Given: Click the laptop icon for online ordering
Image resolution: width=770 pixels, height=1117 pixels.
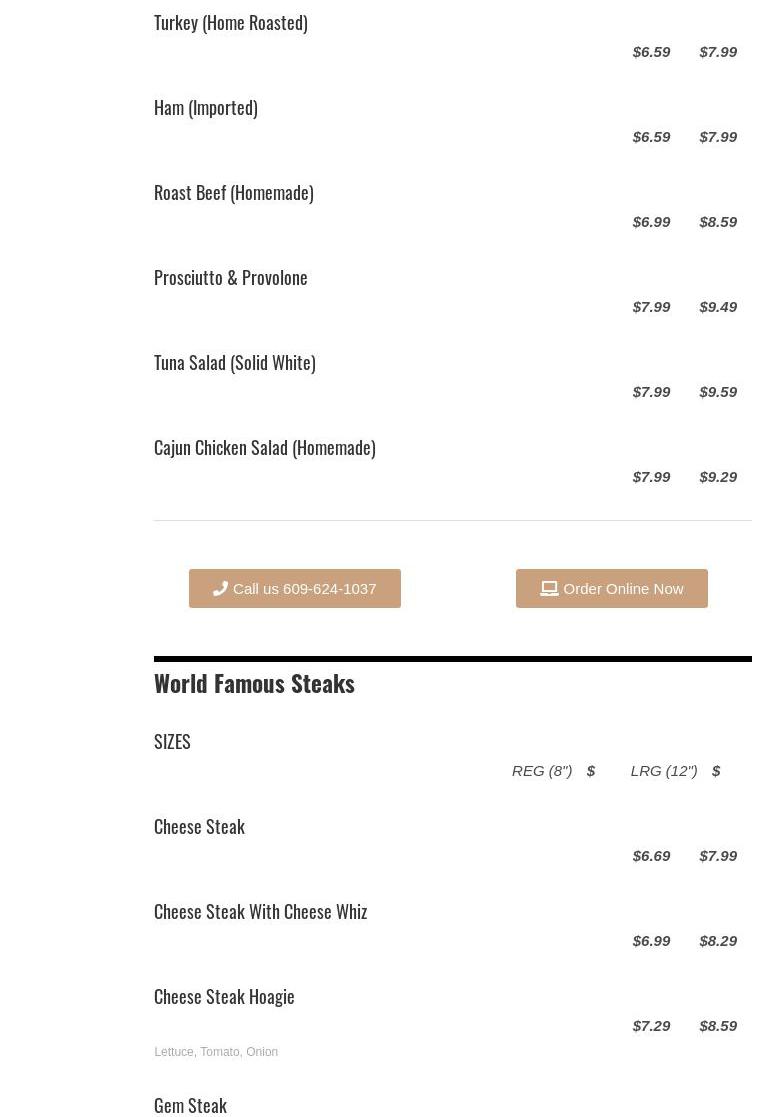Looking at the screenshot, I should (549, 588).
